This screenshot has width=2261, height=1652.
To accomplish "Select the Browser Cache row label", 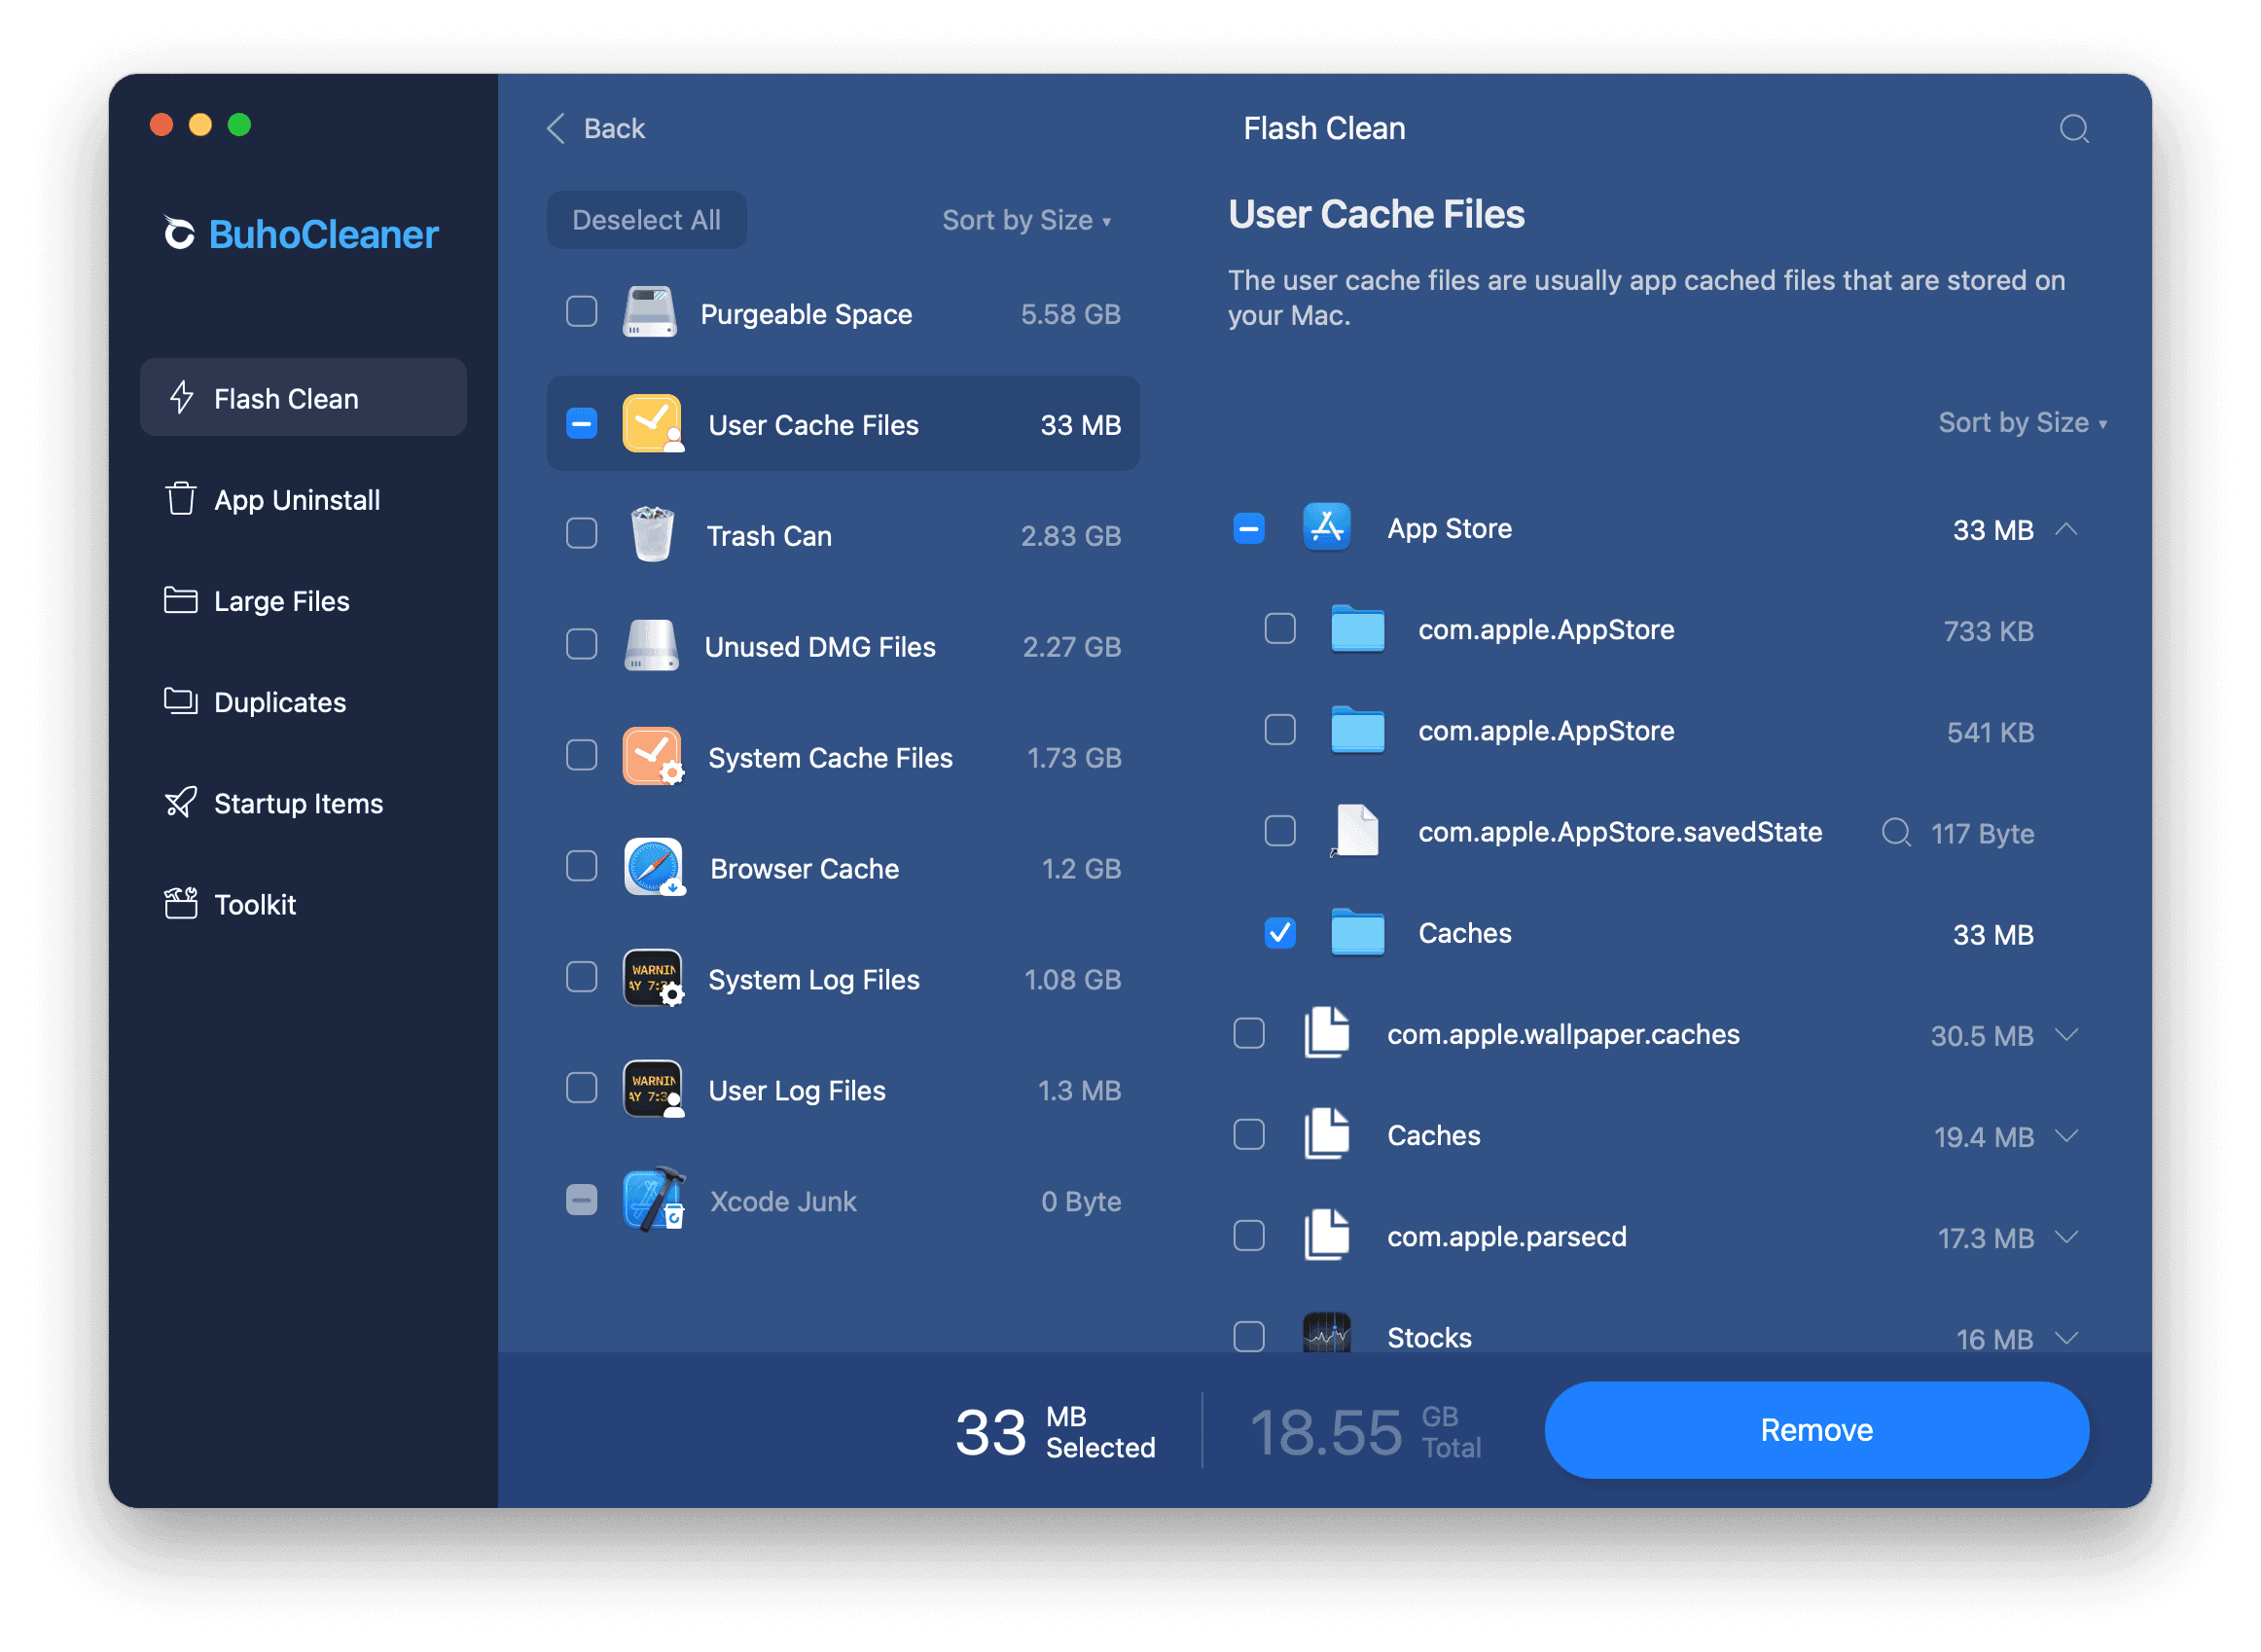I will [x=804, y=868].
